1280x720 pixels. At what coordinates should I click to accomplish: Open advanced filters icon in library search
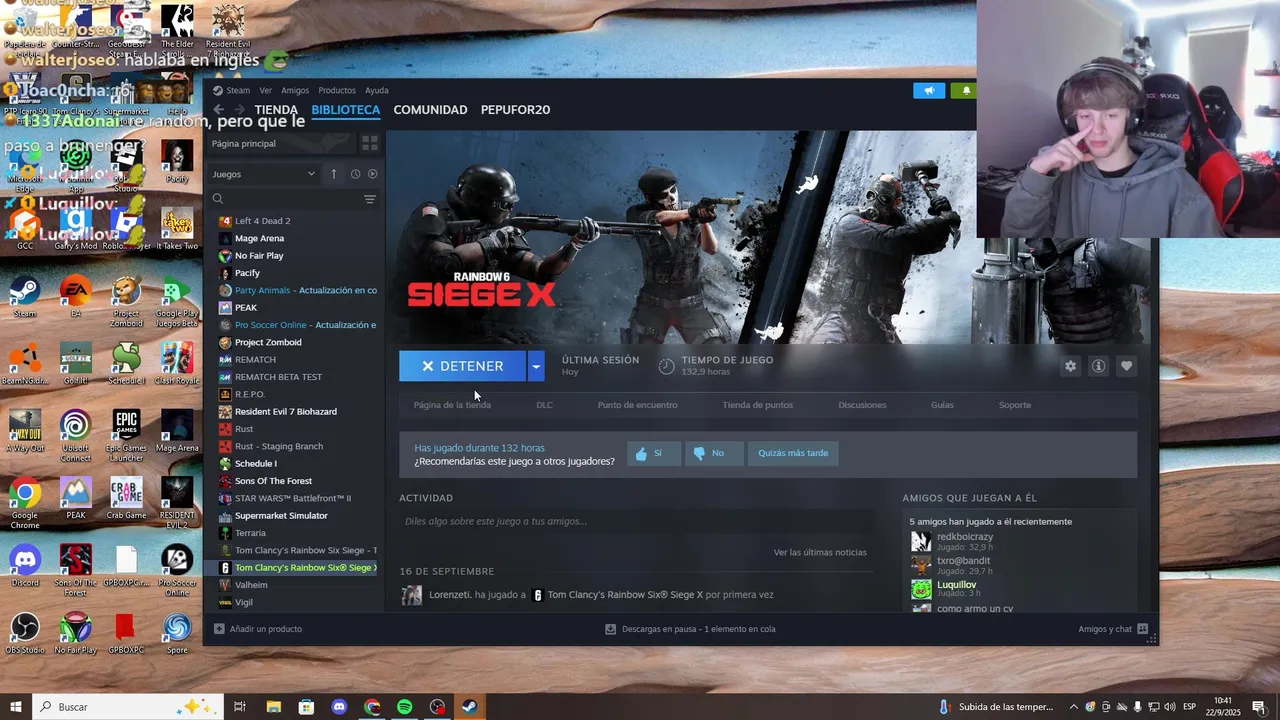pos(369,199)
